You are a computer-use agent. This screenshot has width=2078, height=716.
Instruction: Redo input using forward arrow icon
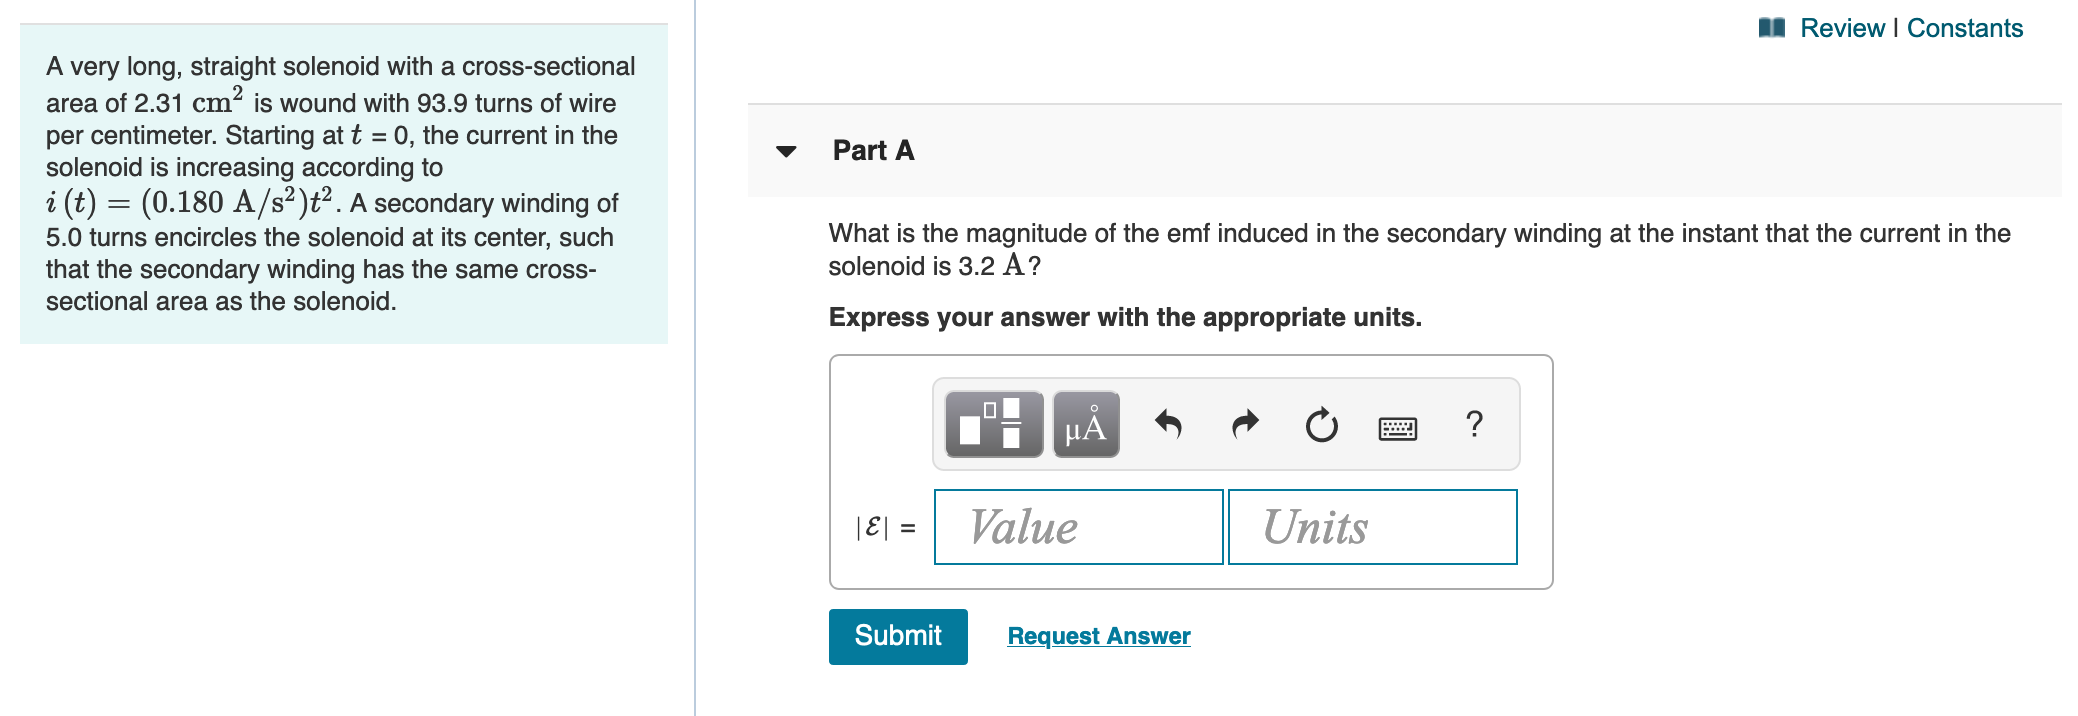point(1245,424)
